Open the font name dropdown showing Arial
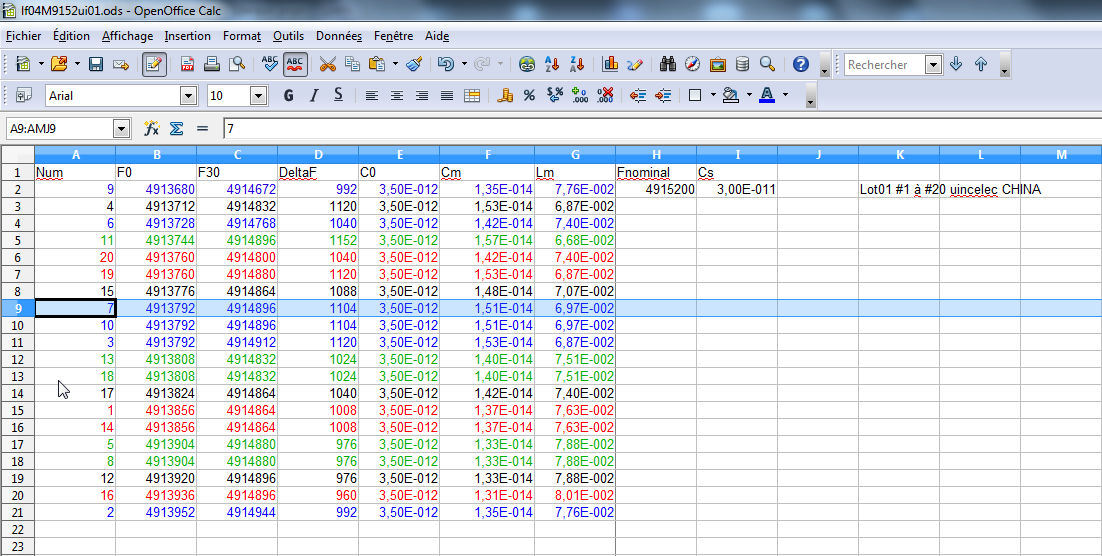The width and height of the screenshot is (1102, 556). click(x=188, y=96)
